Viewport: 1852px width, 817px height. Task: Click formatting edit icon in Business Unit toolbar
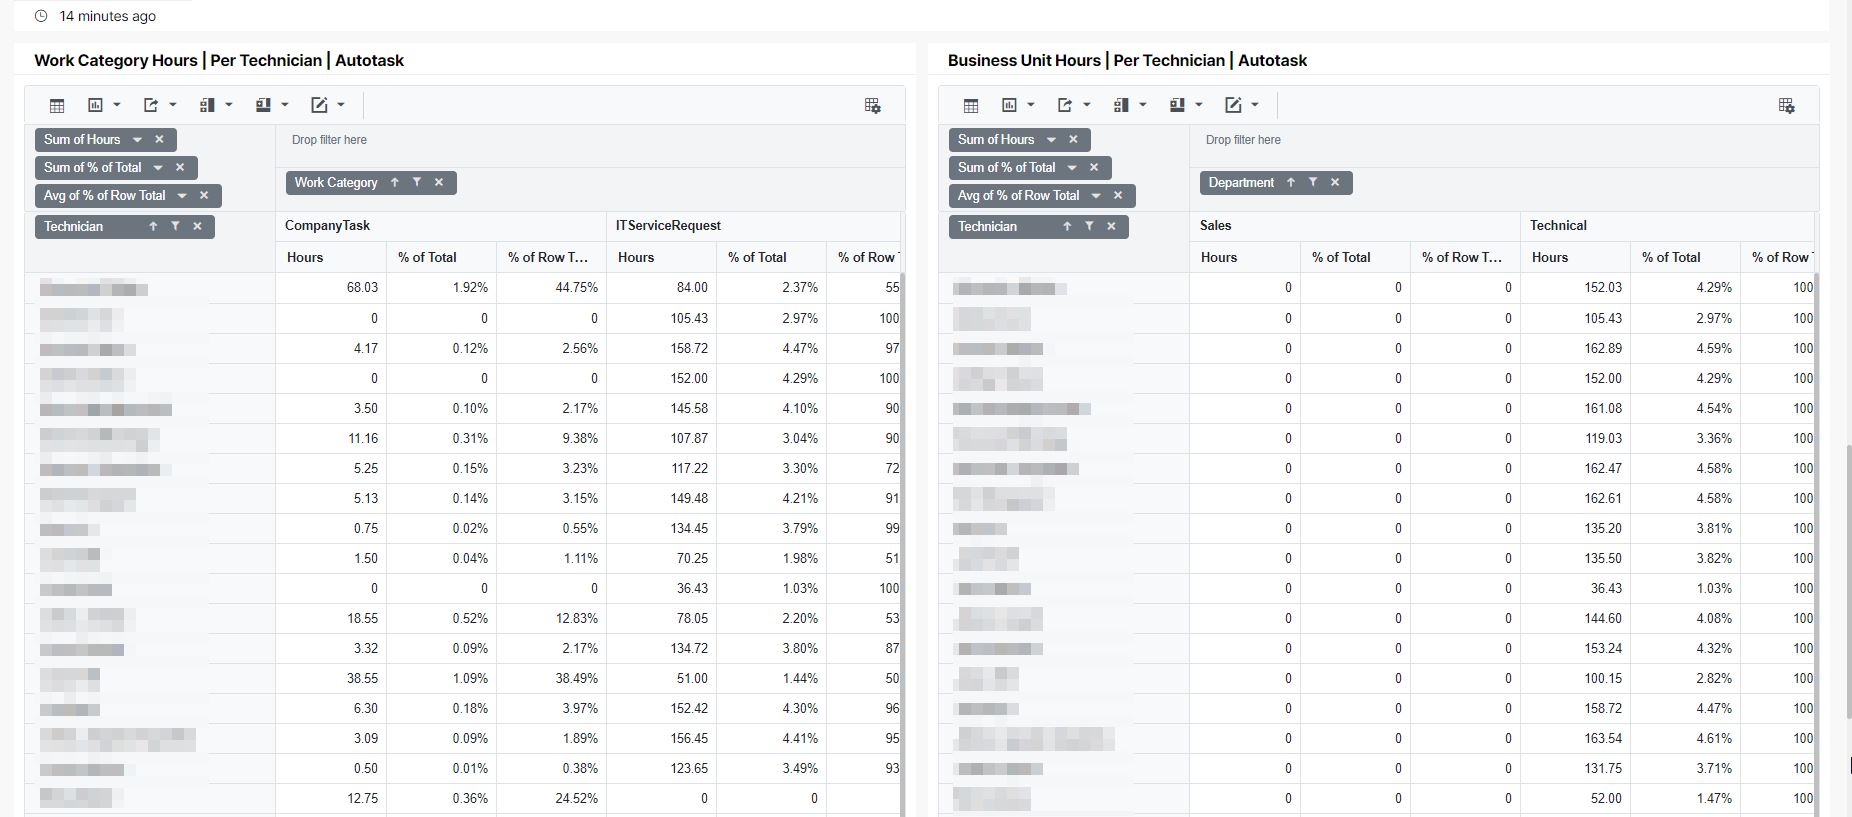(1234, 105)
